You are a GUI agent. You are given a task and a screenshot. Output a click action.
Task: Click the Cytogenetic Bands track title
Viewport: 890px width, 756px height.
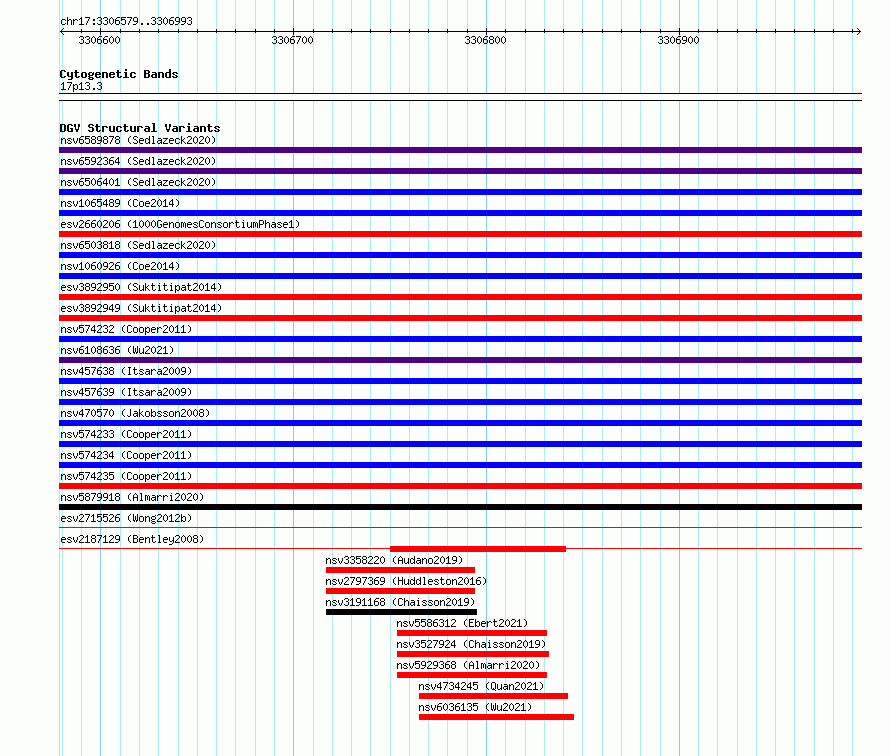point(119,74)
